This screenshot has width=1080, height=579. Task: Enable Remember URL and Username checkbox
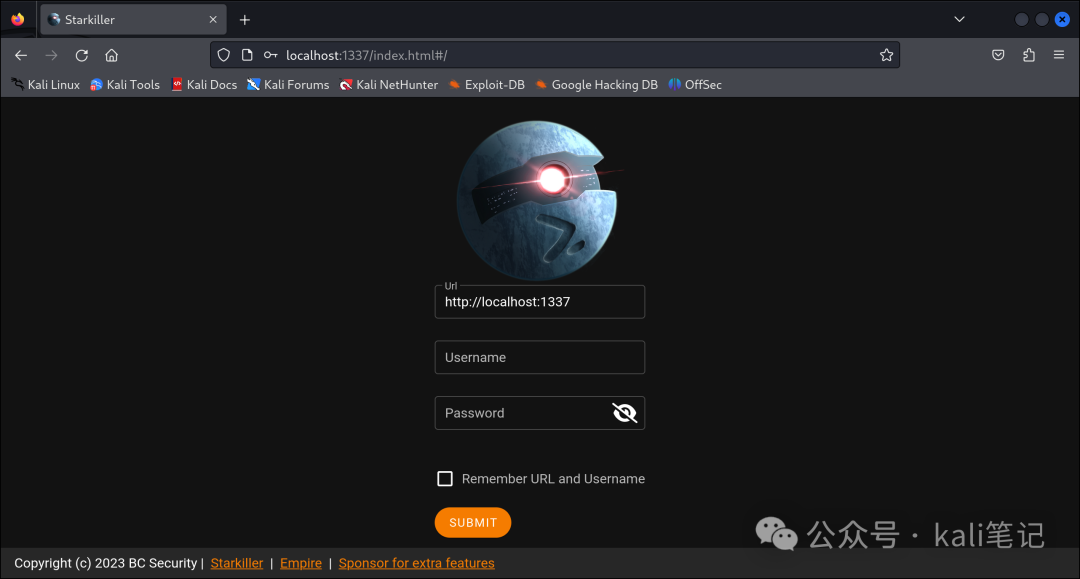click(x=445, y=478)
